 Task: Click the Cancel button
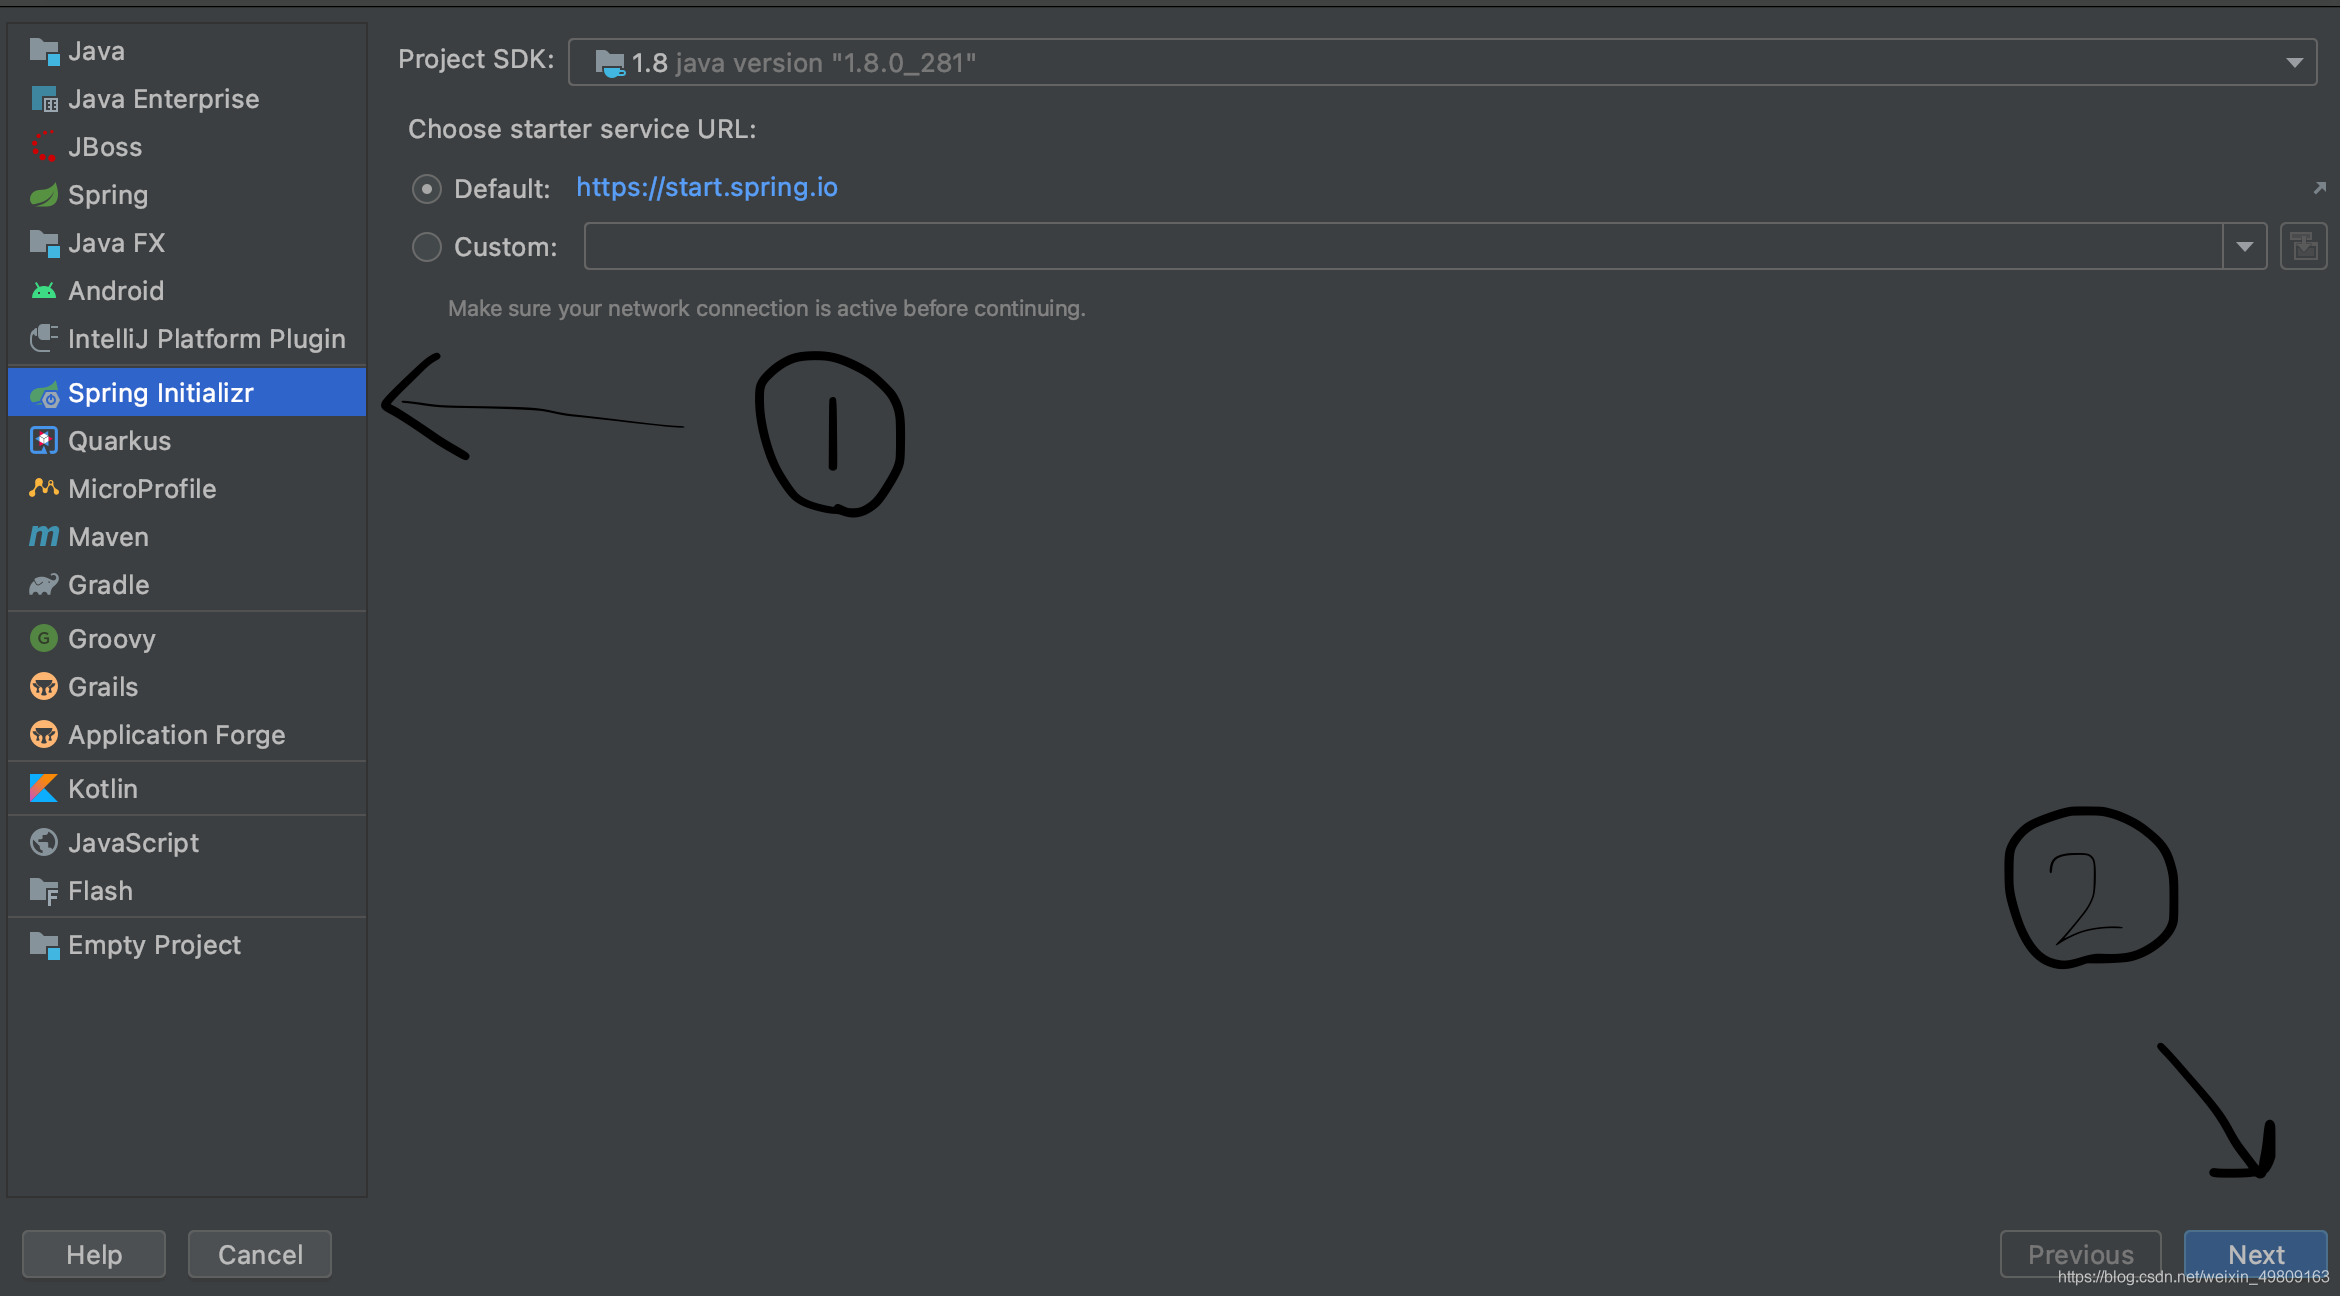click(x=260, y=1254)
